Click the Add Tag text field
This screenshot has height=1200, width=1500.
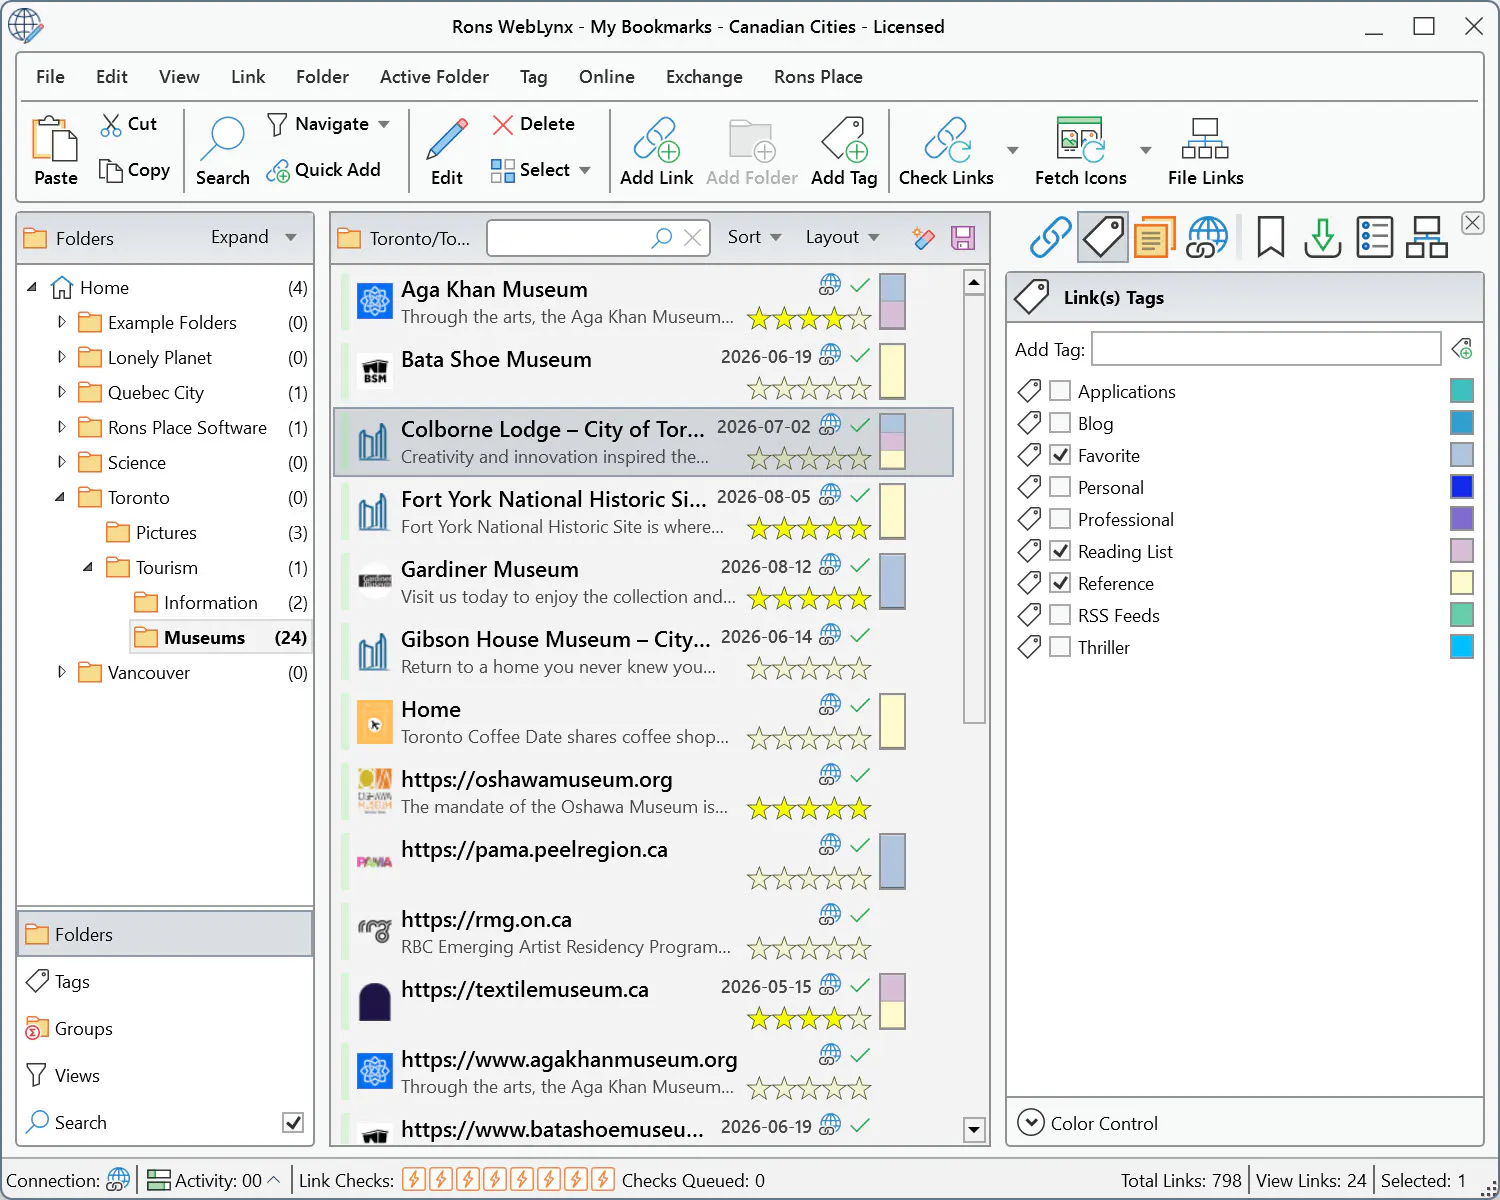1266,349
